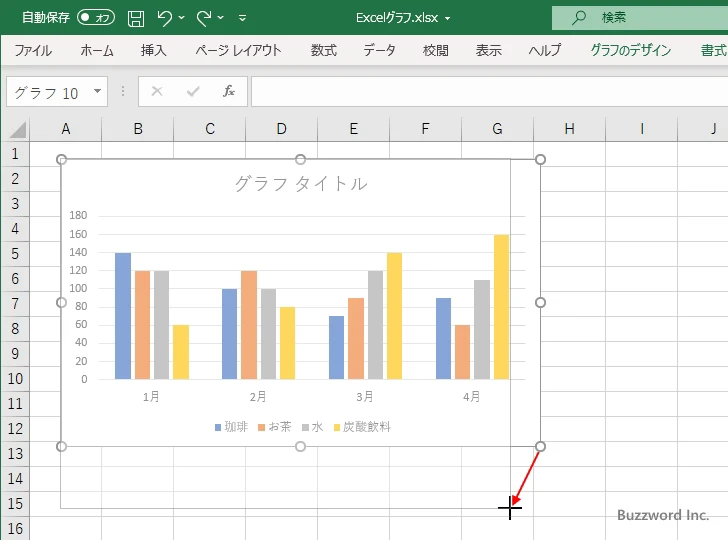Click the formula bar Cancel X icon
Screen dimensions: 728x540
pos(157,91)
